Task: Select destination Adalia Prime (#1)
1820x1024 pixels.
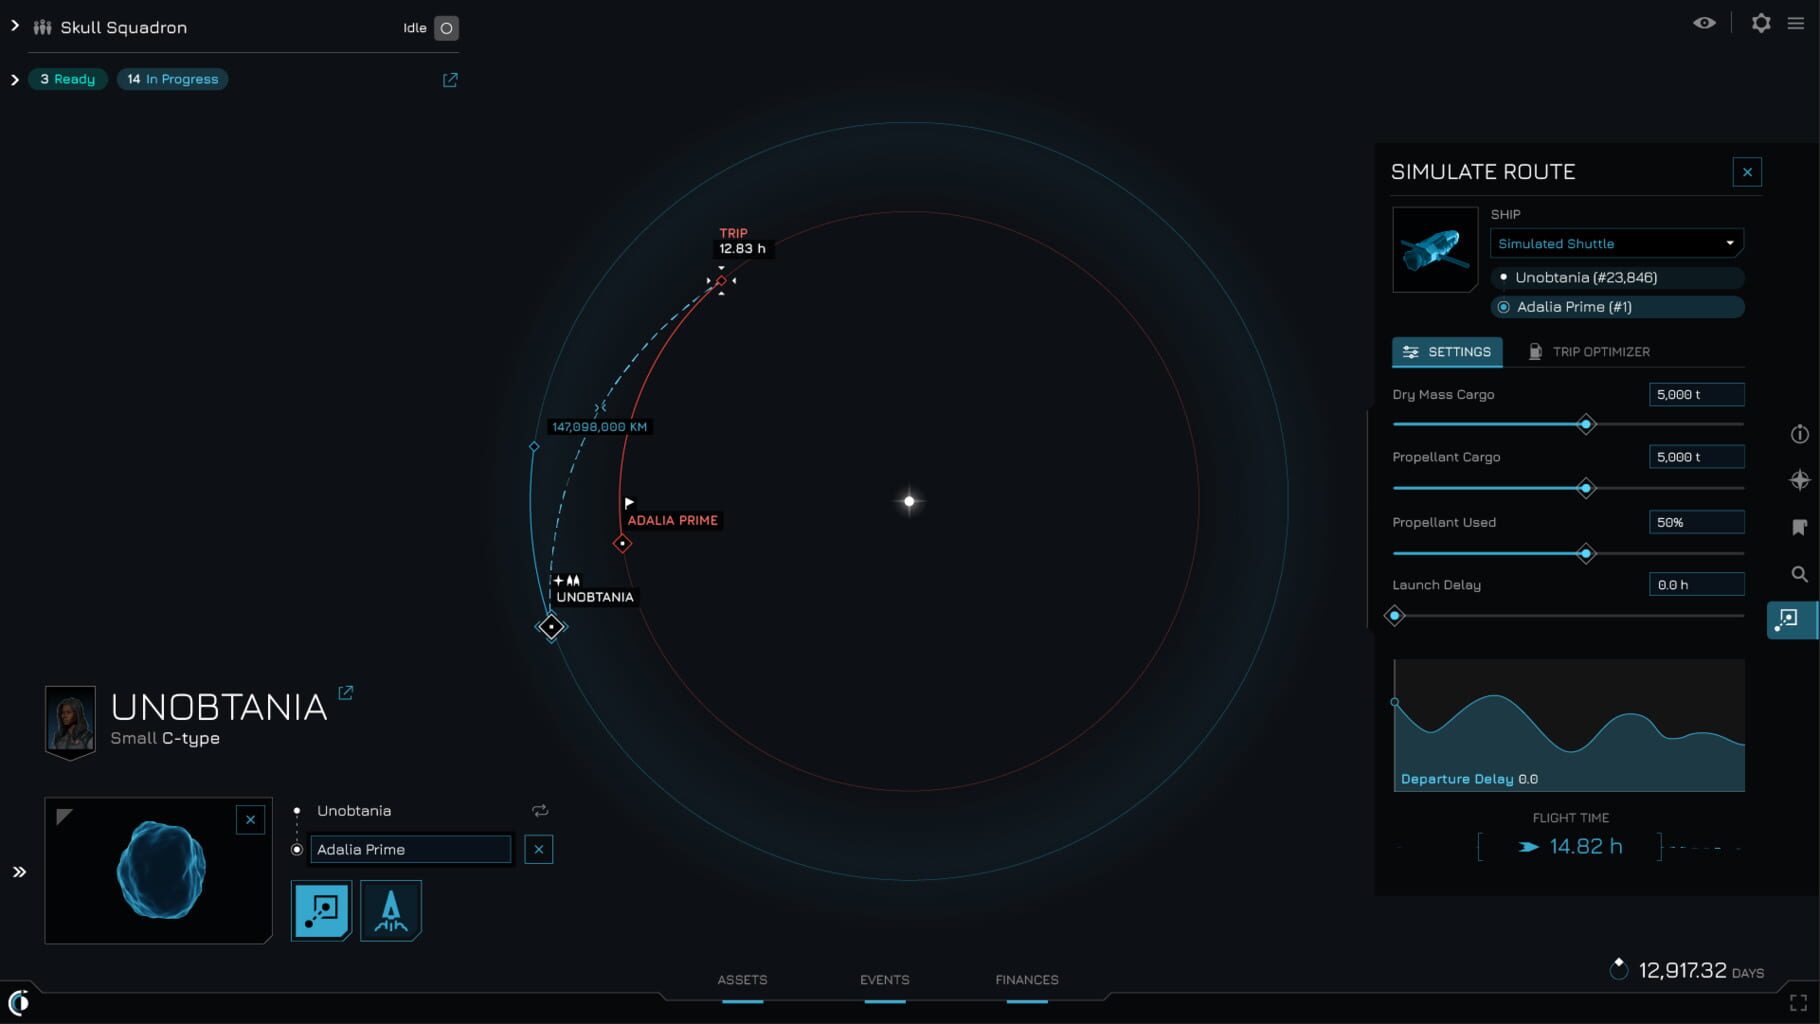Action: 1617,307
